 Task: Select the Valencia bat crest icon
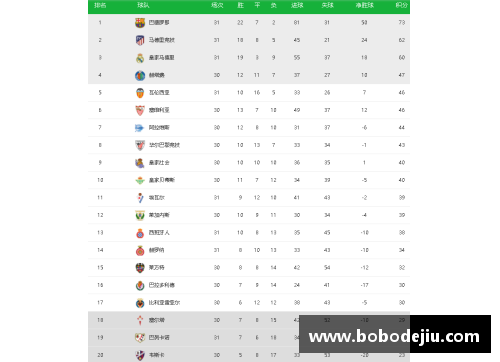(x=140, y=93)
